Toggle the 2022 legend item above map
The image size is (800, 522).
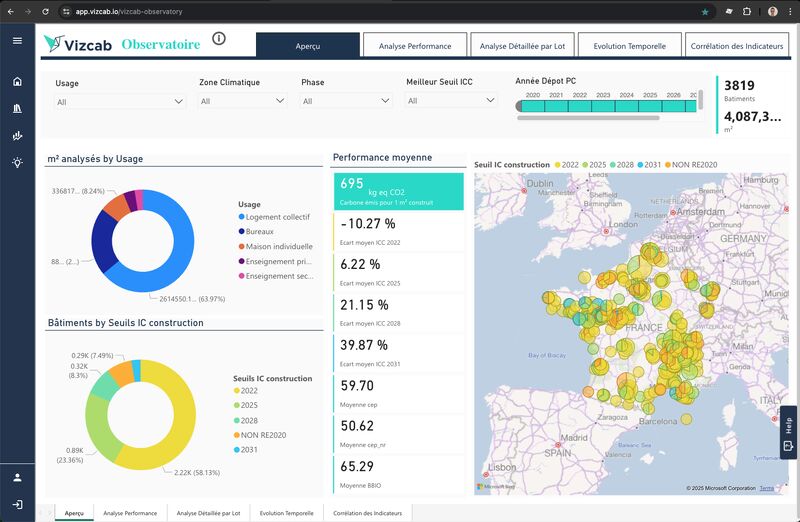pyautogui.click(x=570, y=164)
